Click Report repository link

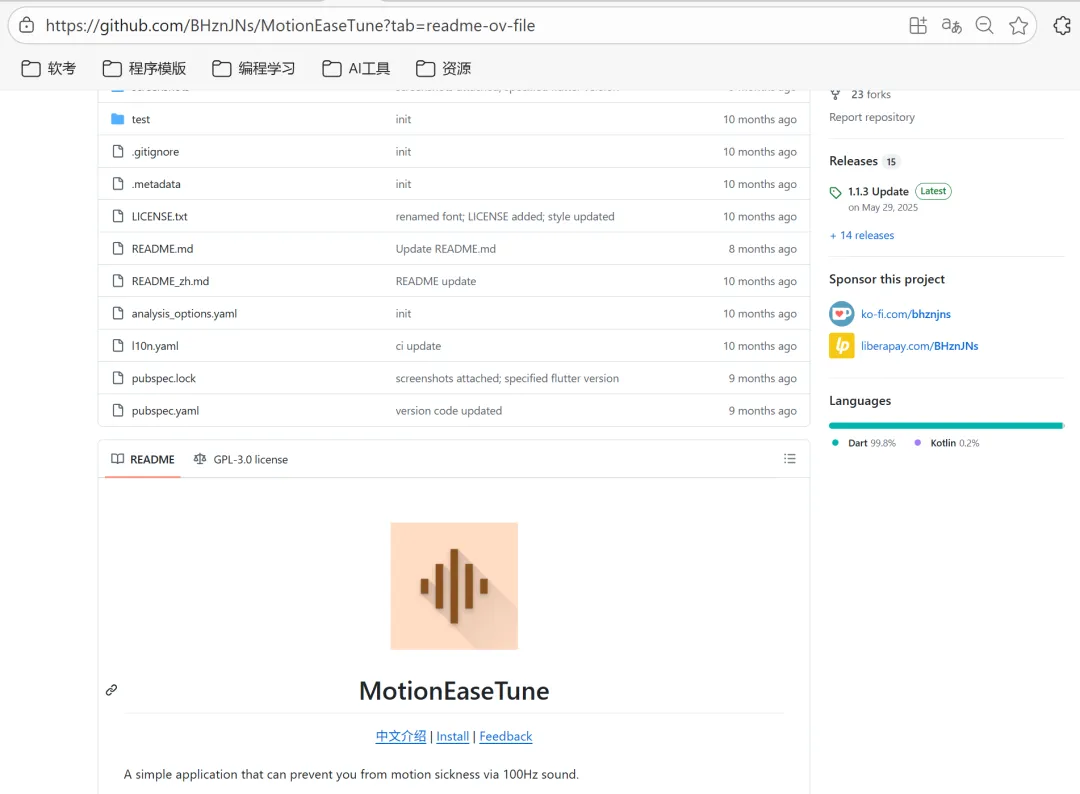[871, 117]
